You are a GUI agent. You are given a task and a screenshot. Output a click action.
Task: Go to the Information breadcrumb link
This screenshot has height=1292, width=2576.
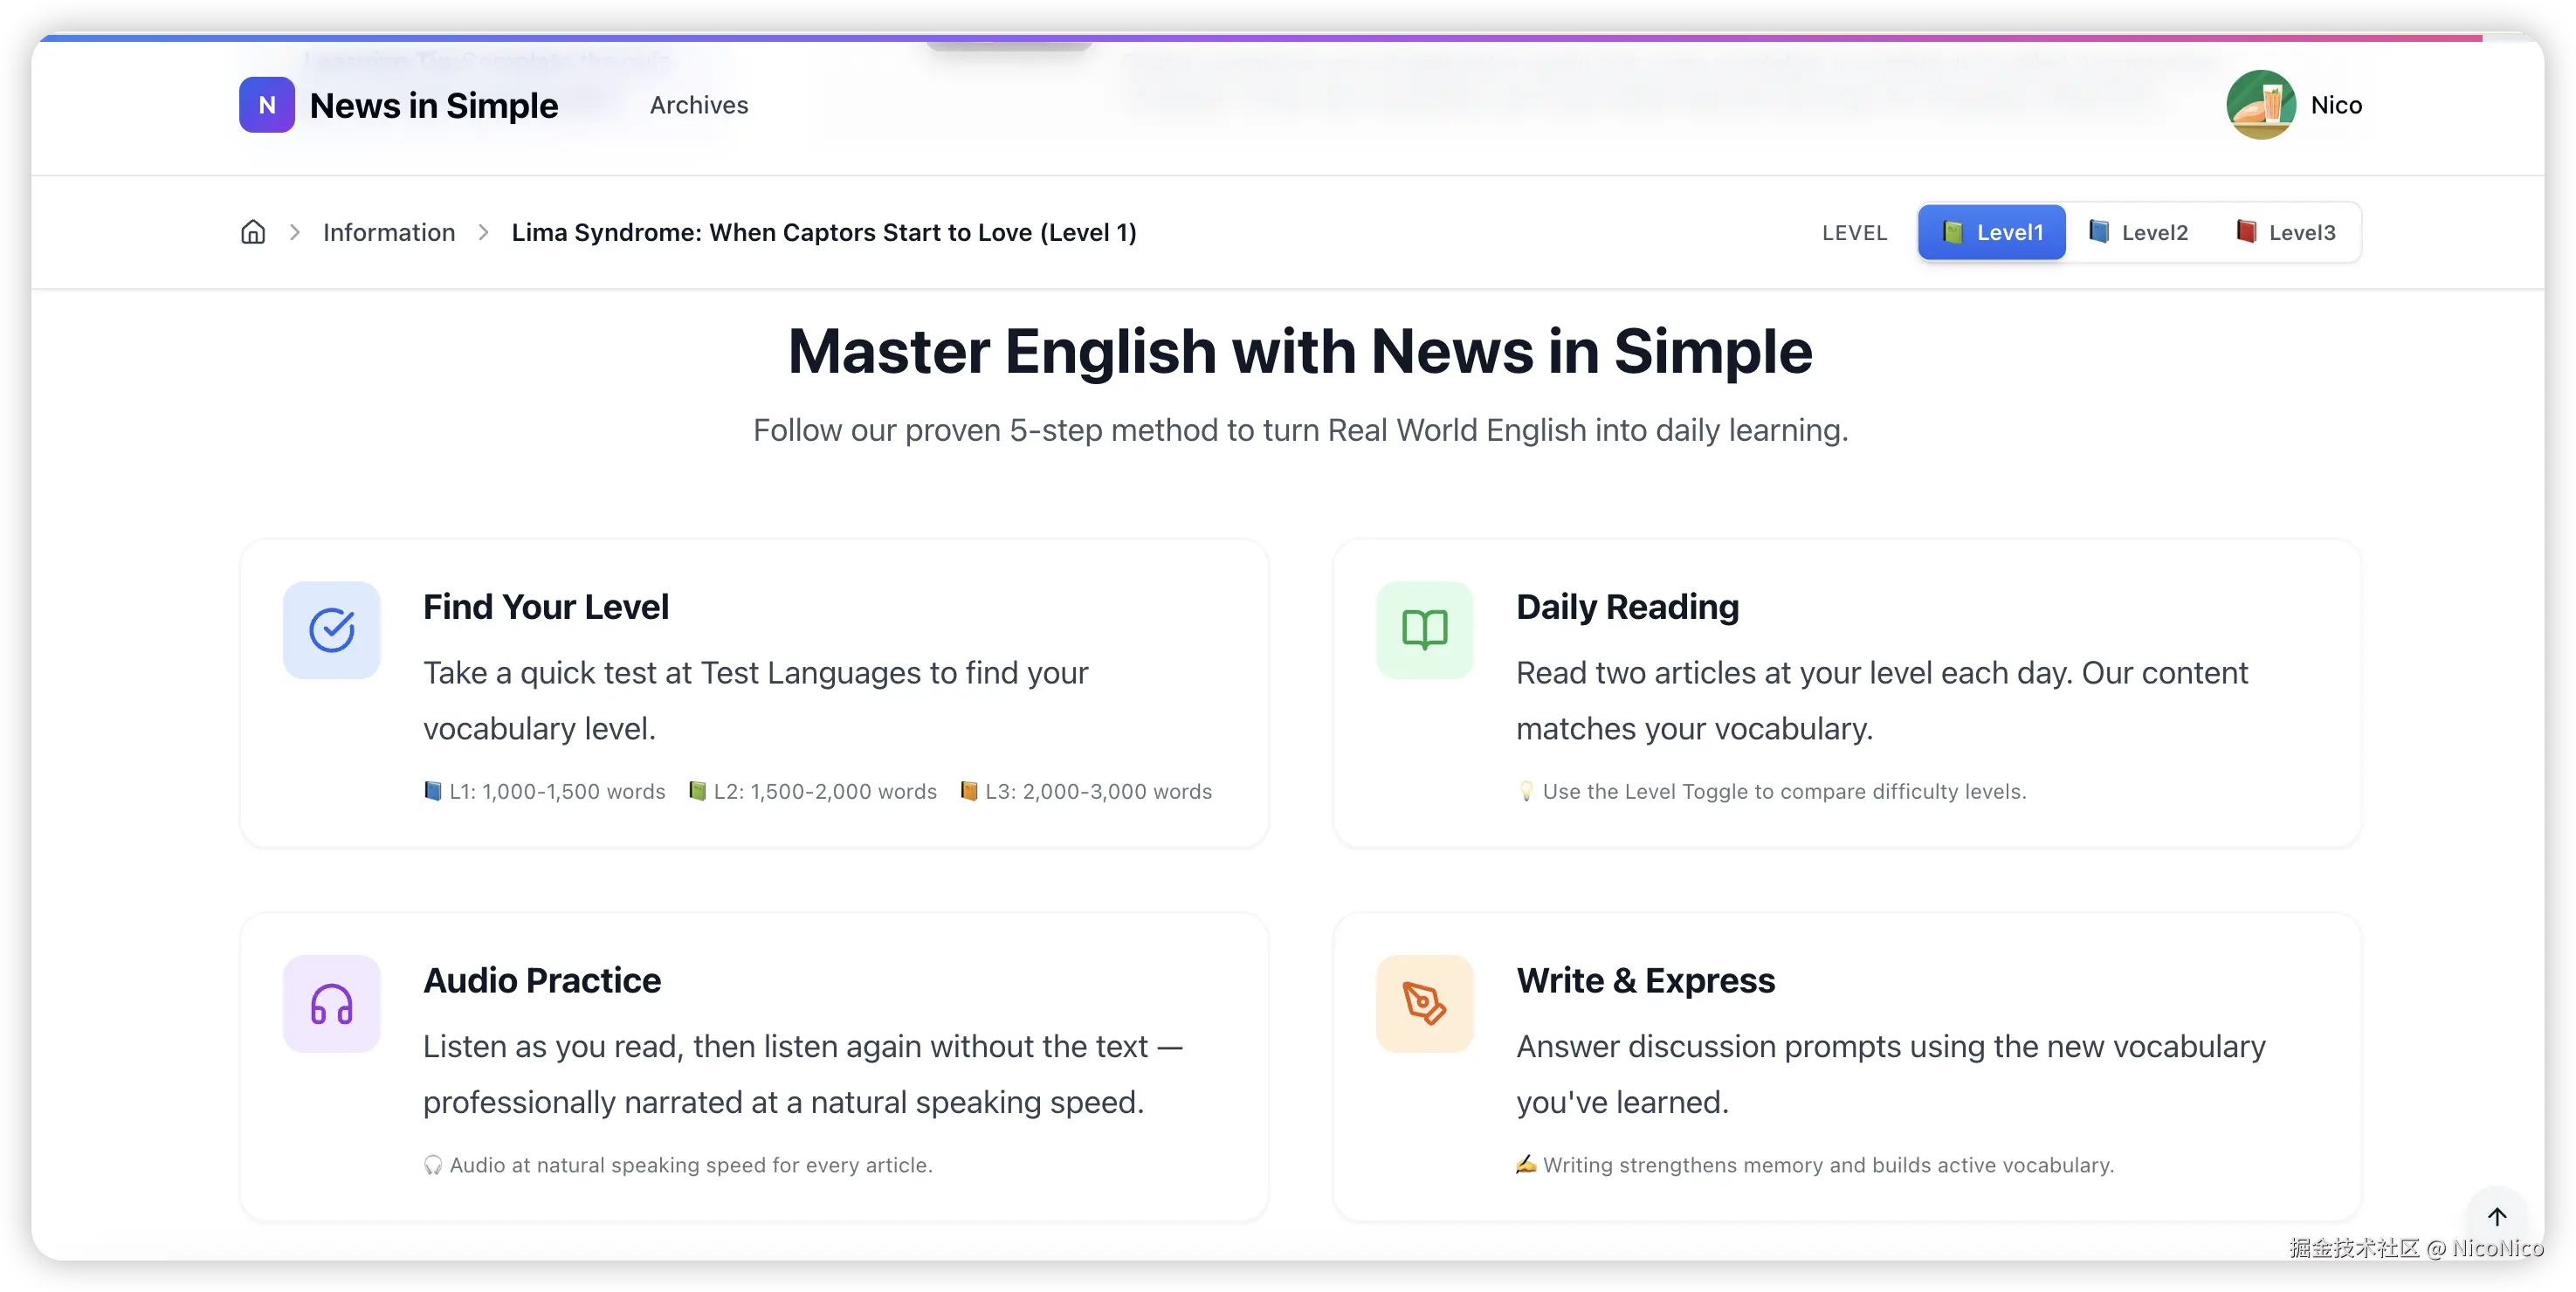tap(389, 232)
